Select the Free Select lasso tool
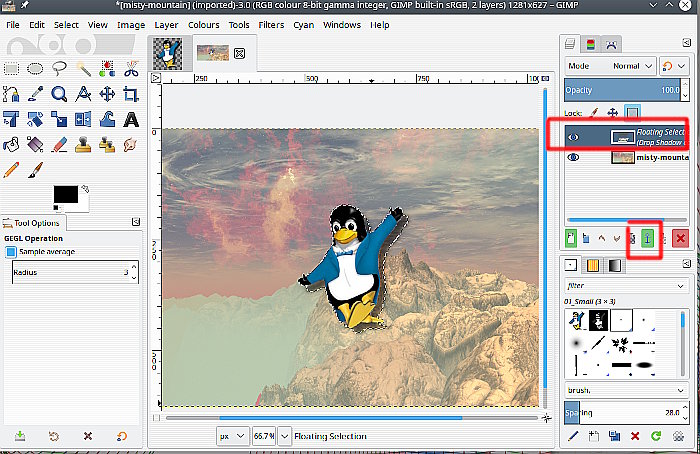This screenshot has height=454, width=700. coord(59,68)
